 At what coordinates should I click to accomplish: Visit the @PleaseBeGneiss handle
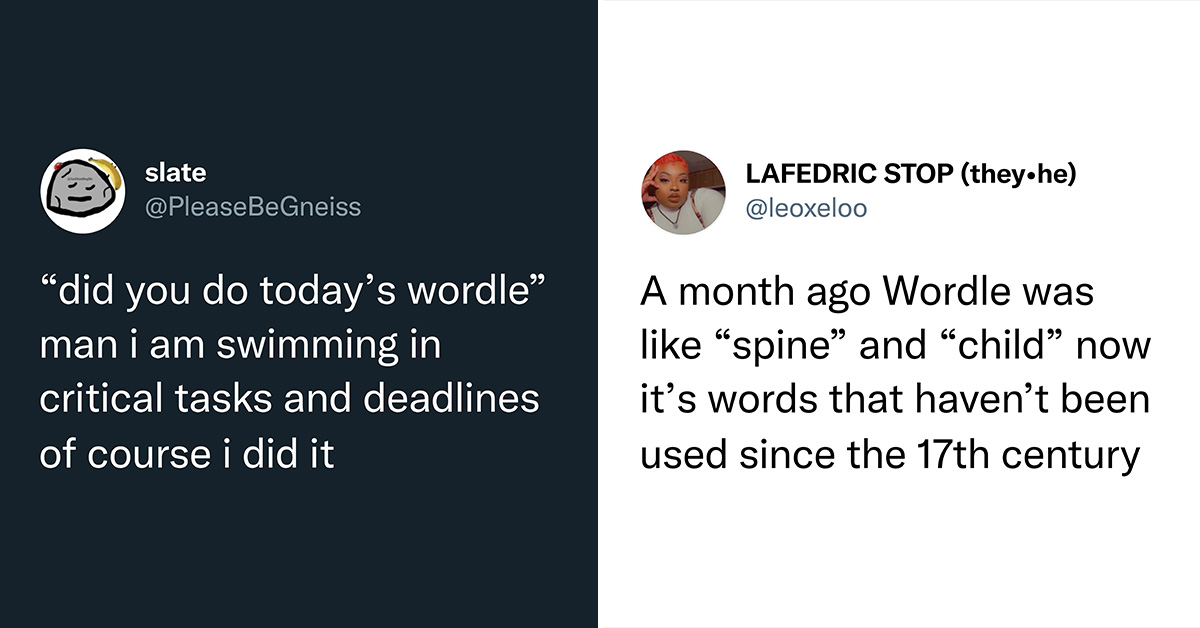tap(253, 206)
